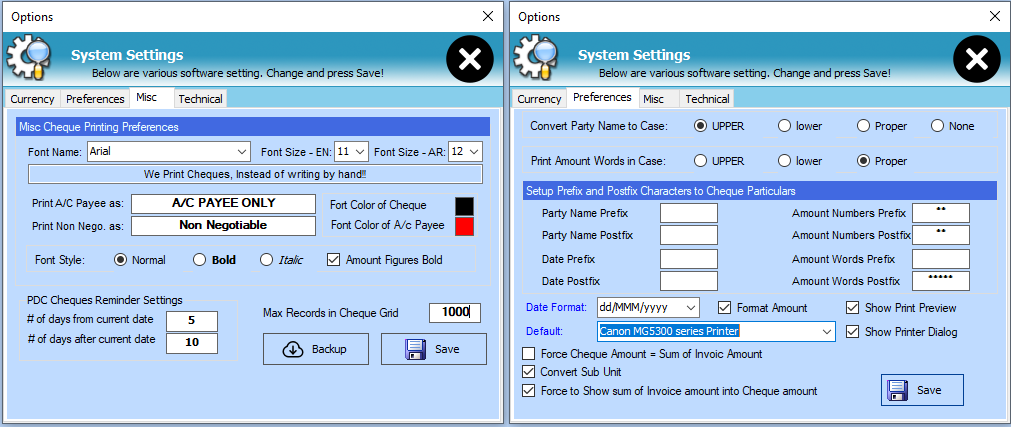The image size is (1011, 427).
Task: Toggle Amount Figures Bold checkbox
Action: pos(333,260)
